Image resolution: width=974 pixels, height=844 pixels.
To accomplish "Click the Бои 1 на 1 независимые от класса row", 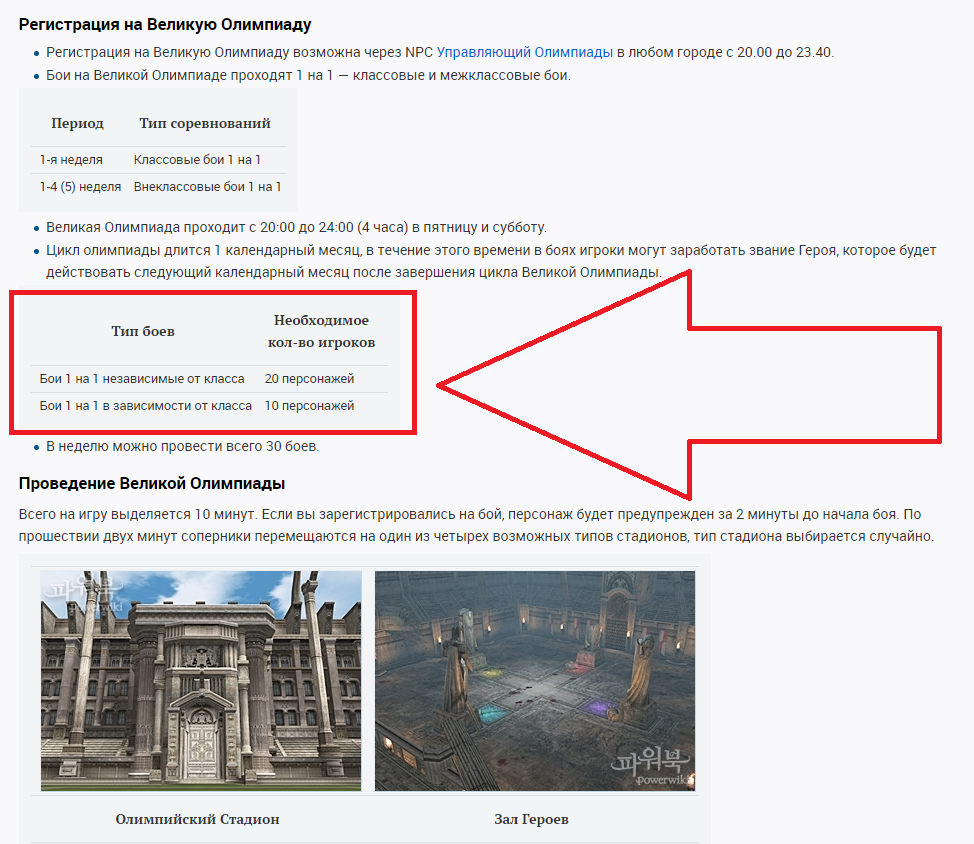I will coord(142,379).
